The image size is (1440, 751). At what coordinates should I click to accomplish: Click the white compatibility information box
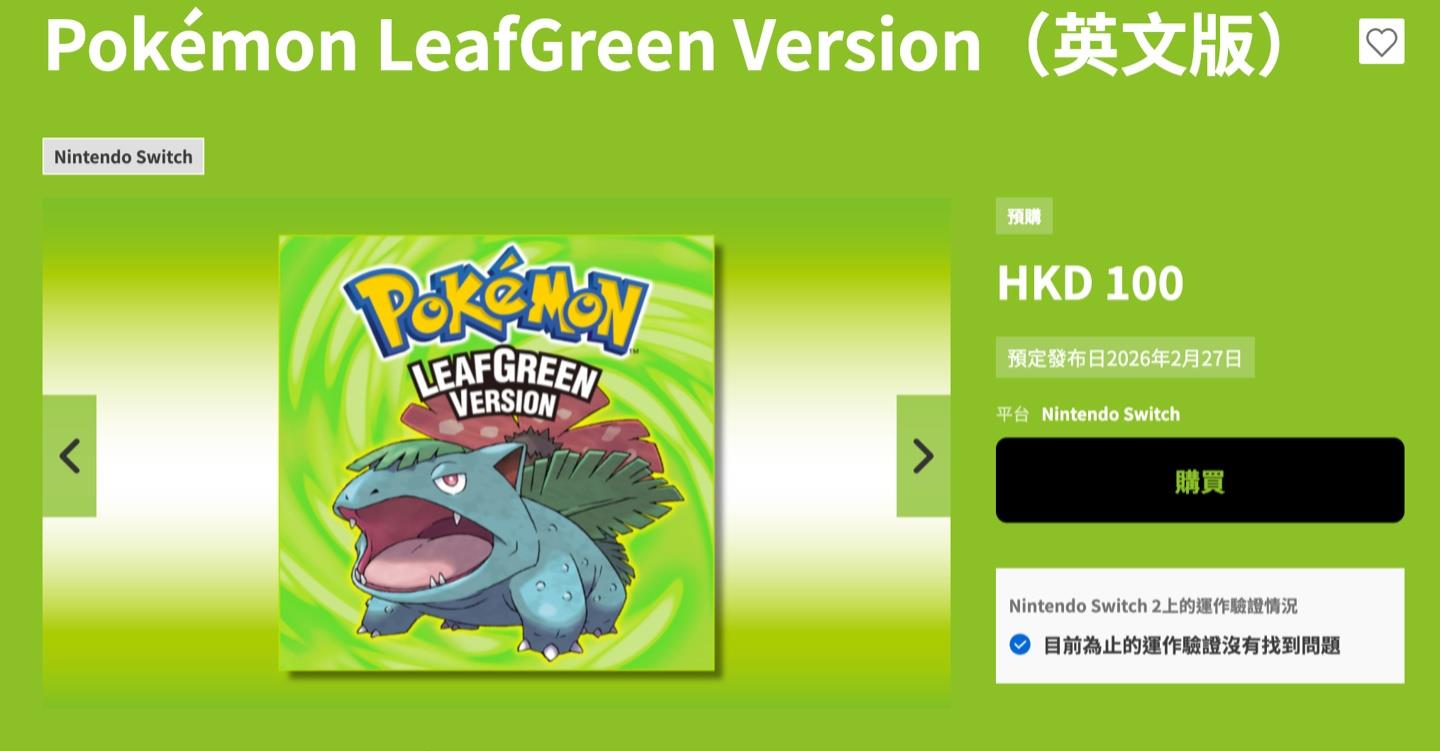tap(1200, 626)
